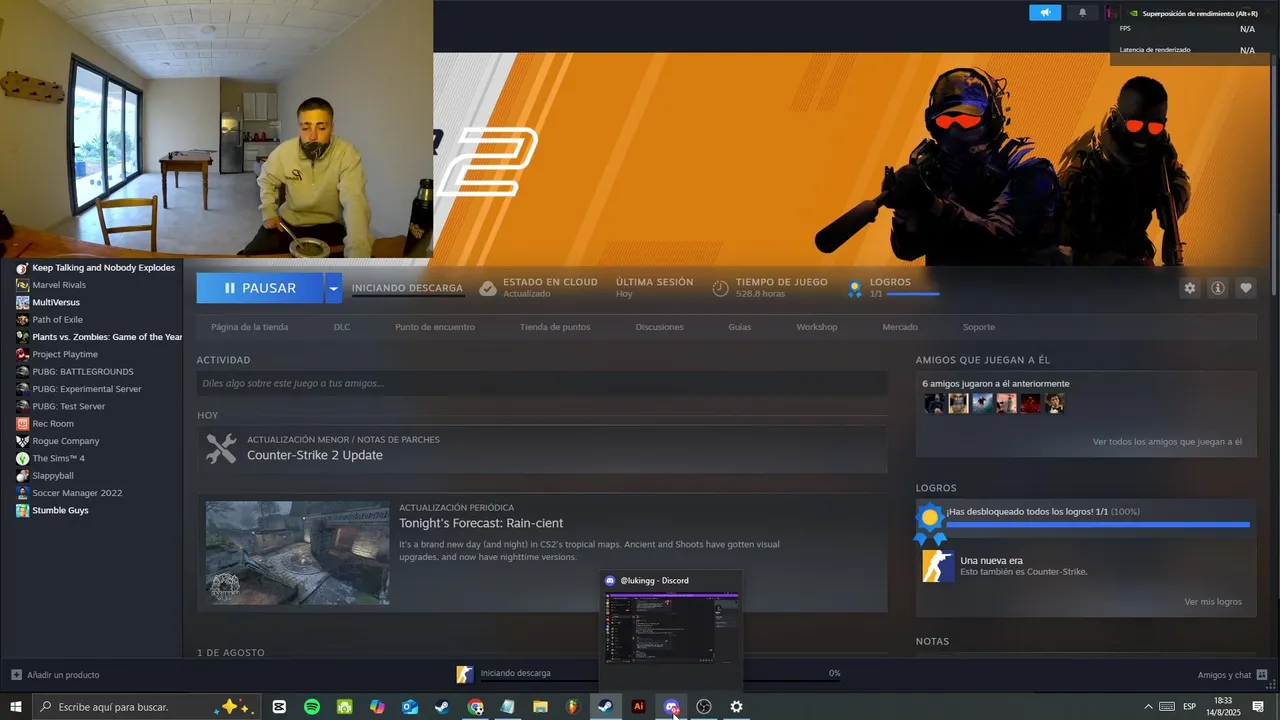This screenshot has height=720, width=1280.
Task: Open Steam notifications bell icon
Action: [1082, 13]
